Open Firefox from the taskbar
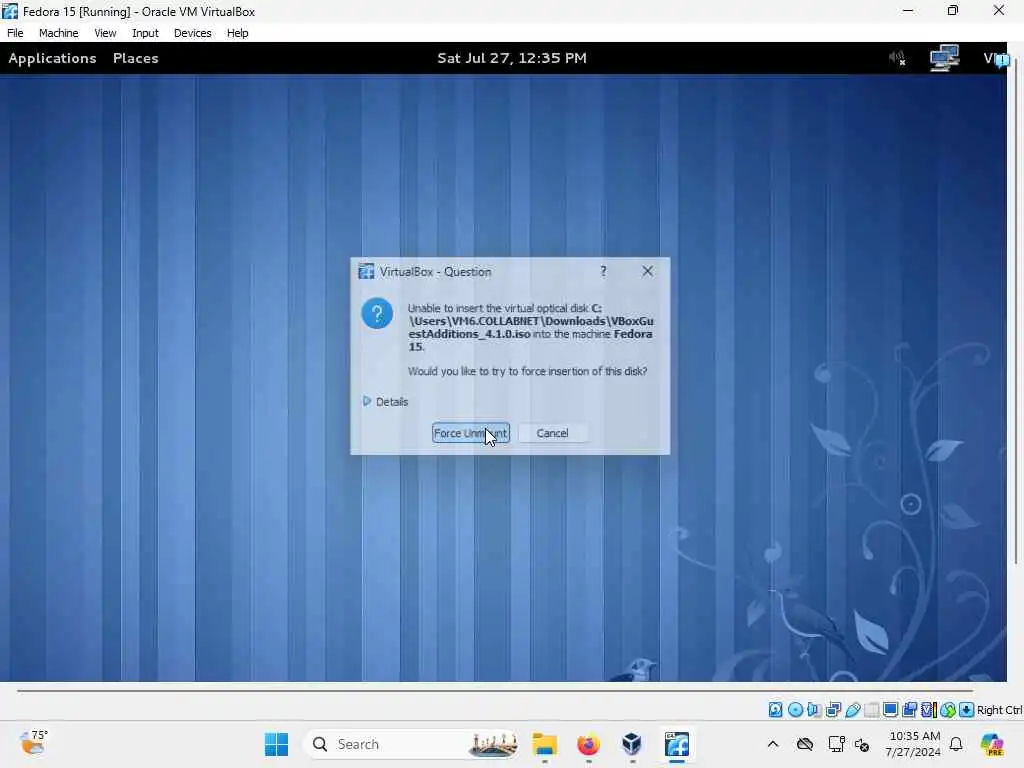This screenshot has height=768, width=1024. click(588, 744)
